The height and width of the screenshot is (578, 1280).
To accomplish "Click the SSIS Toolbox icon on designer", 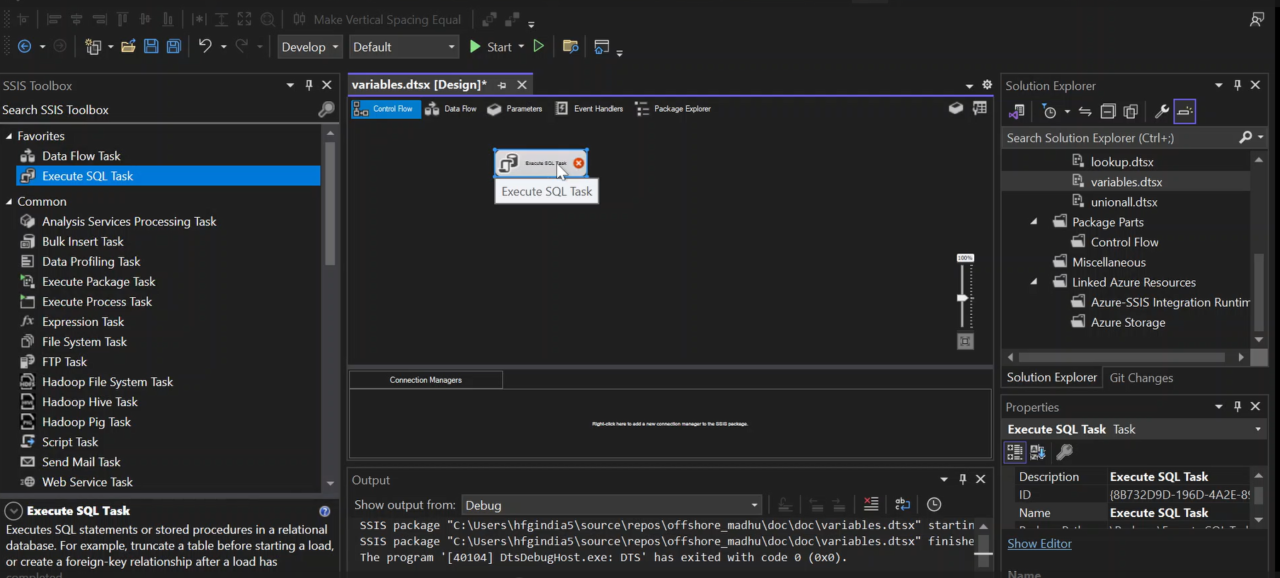I will pyautogui.click(x=956, y=109).
